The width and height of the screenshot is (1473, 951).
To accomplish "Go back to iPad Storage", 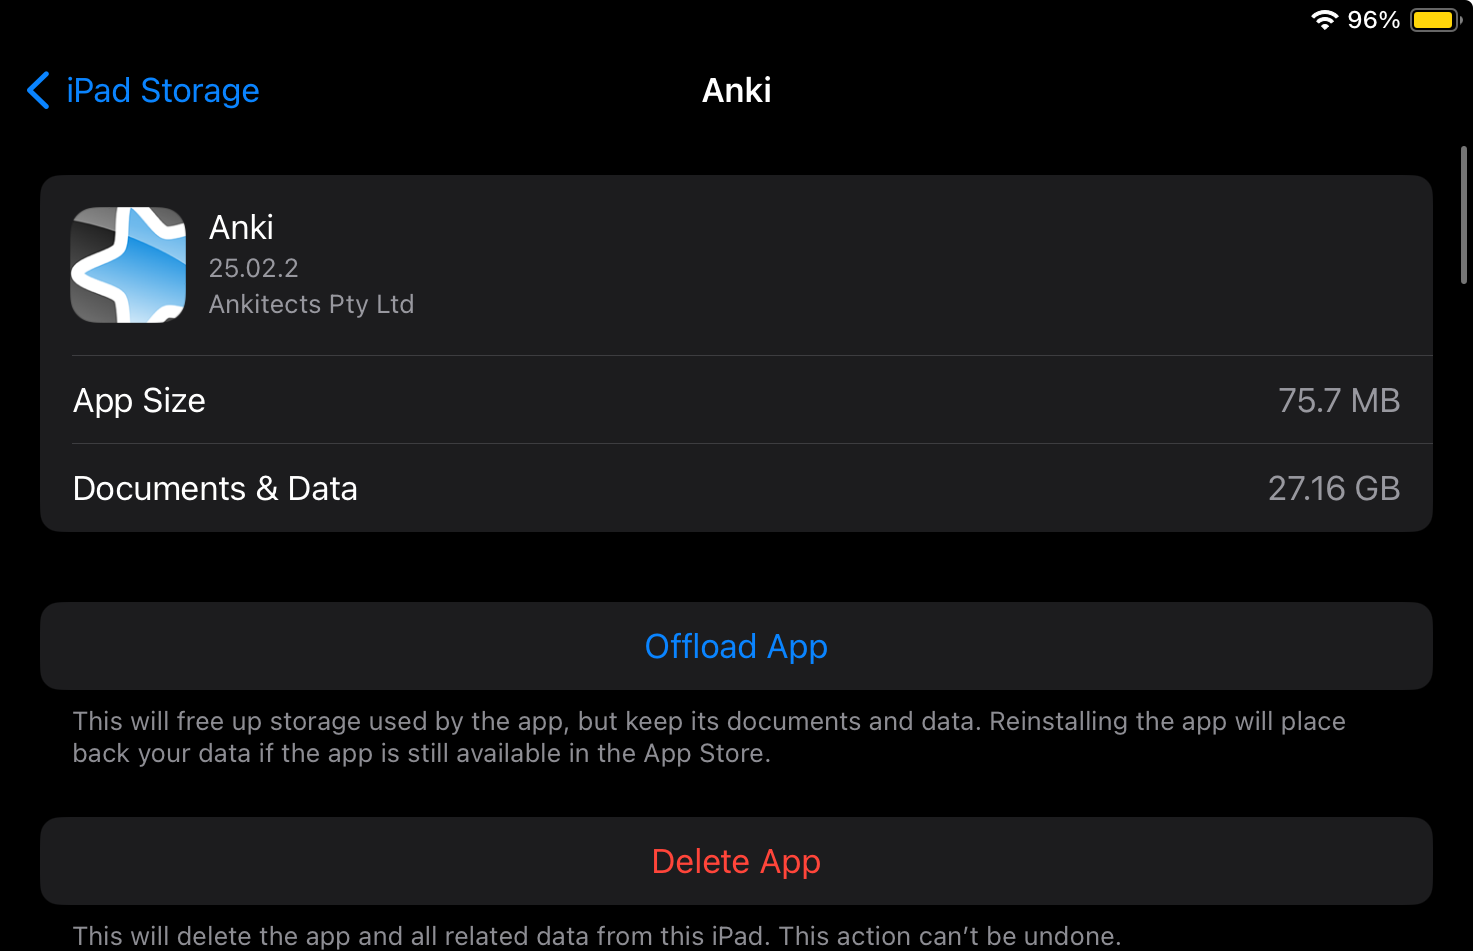I will pyautogui.click(x=162, y=91).
